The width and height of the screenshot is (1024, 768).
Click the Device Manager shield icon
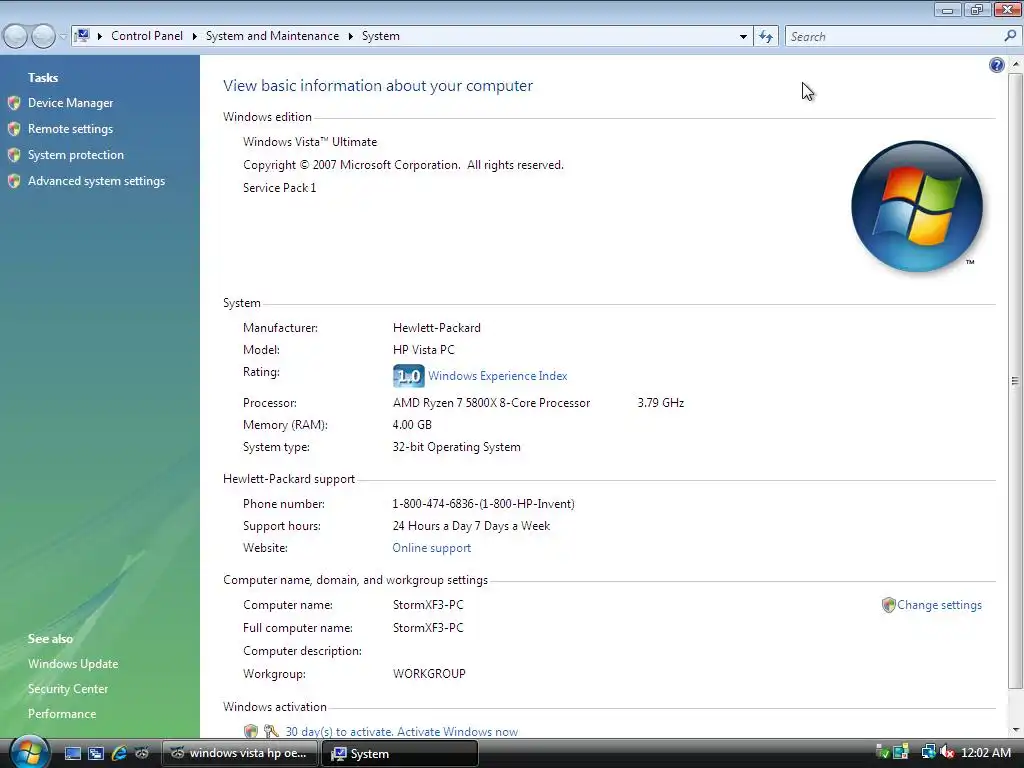tap(14, 103)
